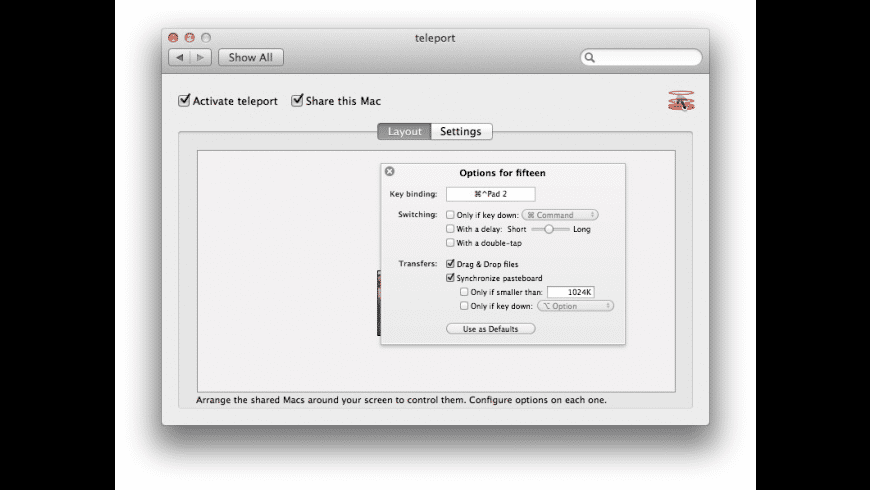Toggle Activate teleport checkbox
The height and width of the screenshot is (490, 870).
[x=184, y=100]
